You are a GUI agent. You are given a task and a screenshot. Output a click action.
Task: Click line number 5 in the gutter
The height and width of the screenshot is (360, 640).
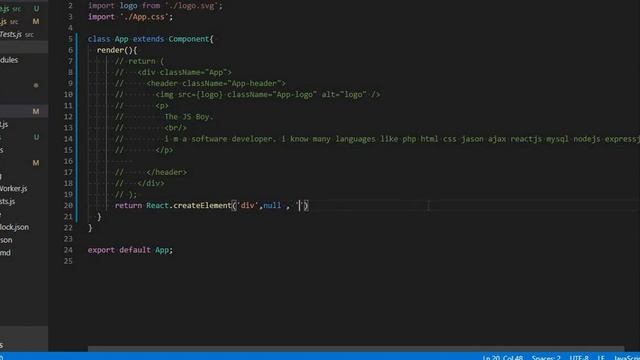point(70,39)
